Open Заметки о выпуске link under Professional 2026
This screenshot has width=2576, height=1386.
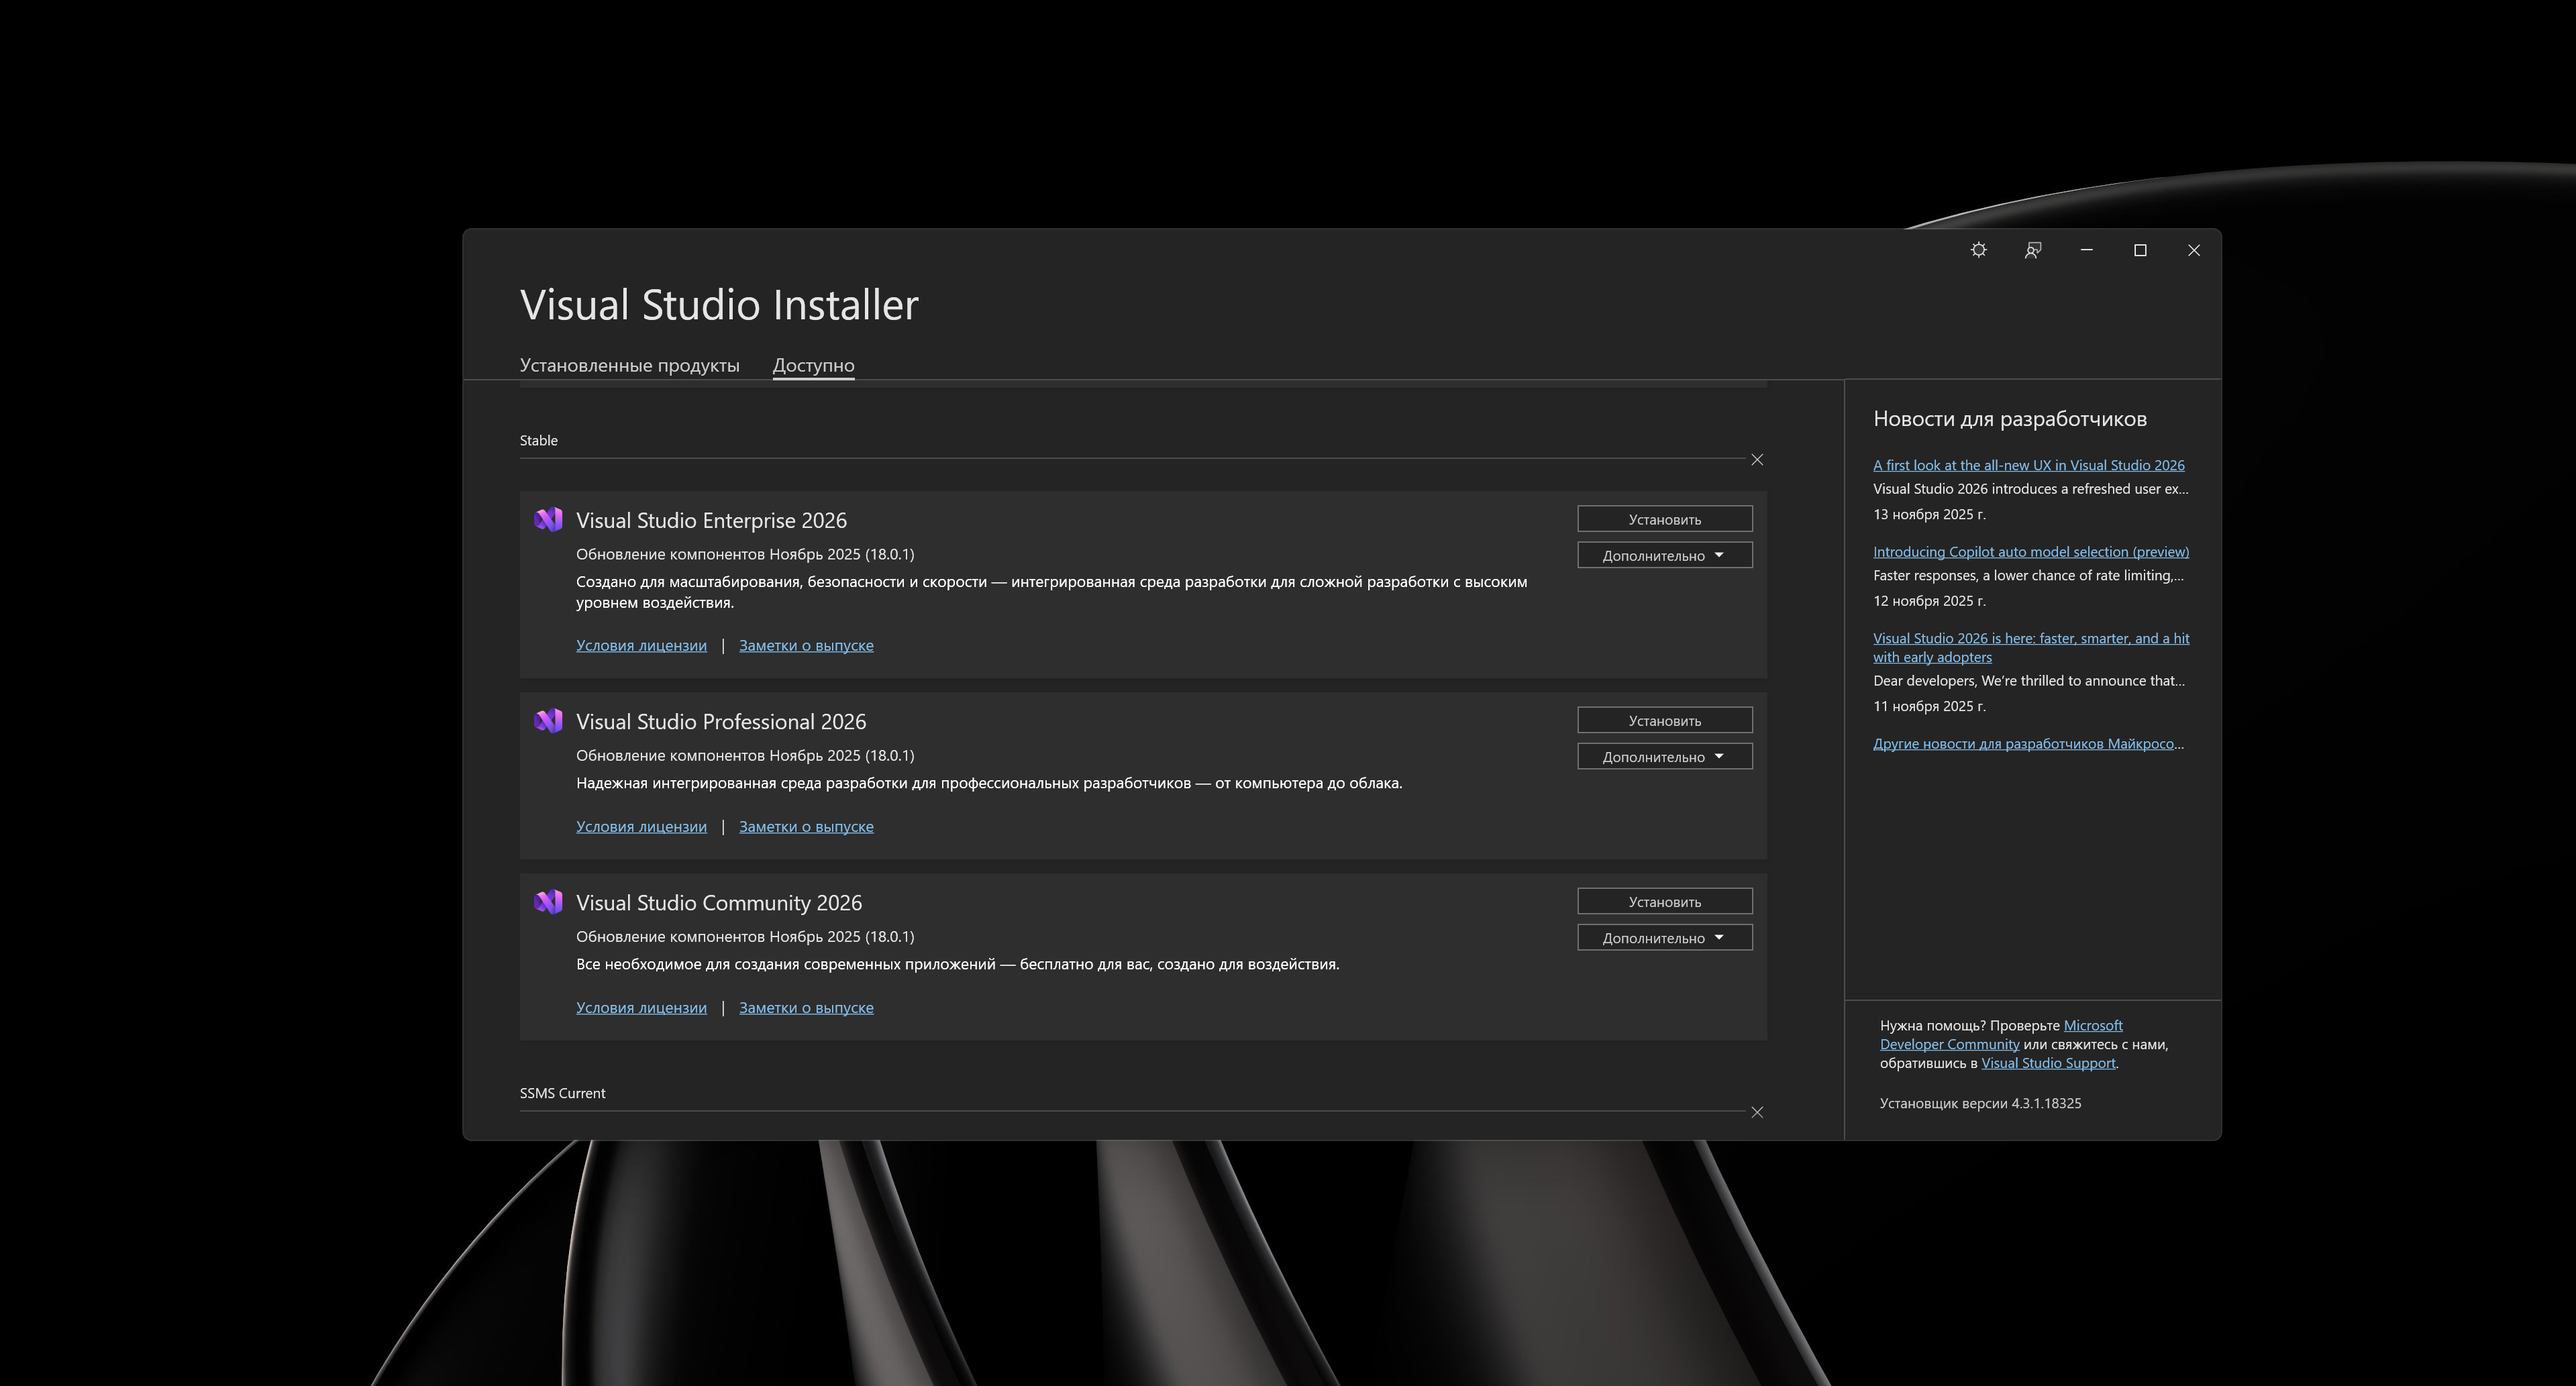[806, 826]
